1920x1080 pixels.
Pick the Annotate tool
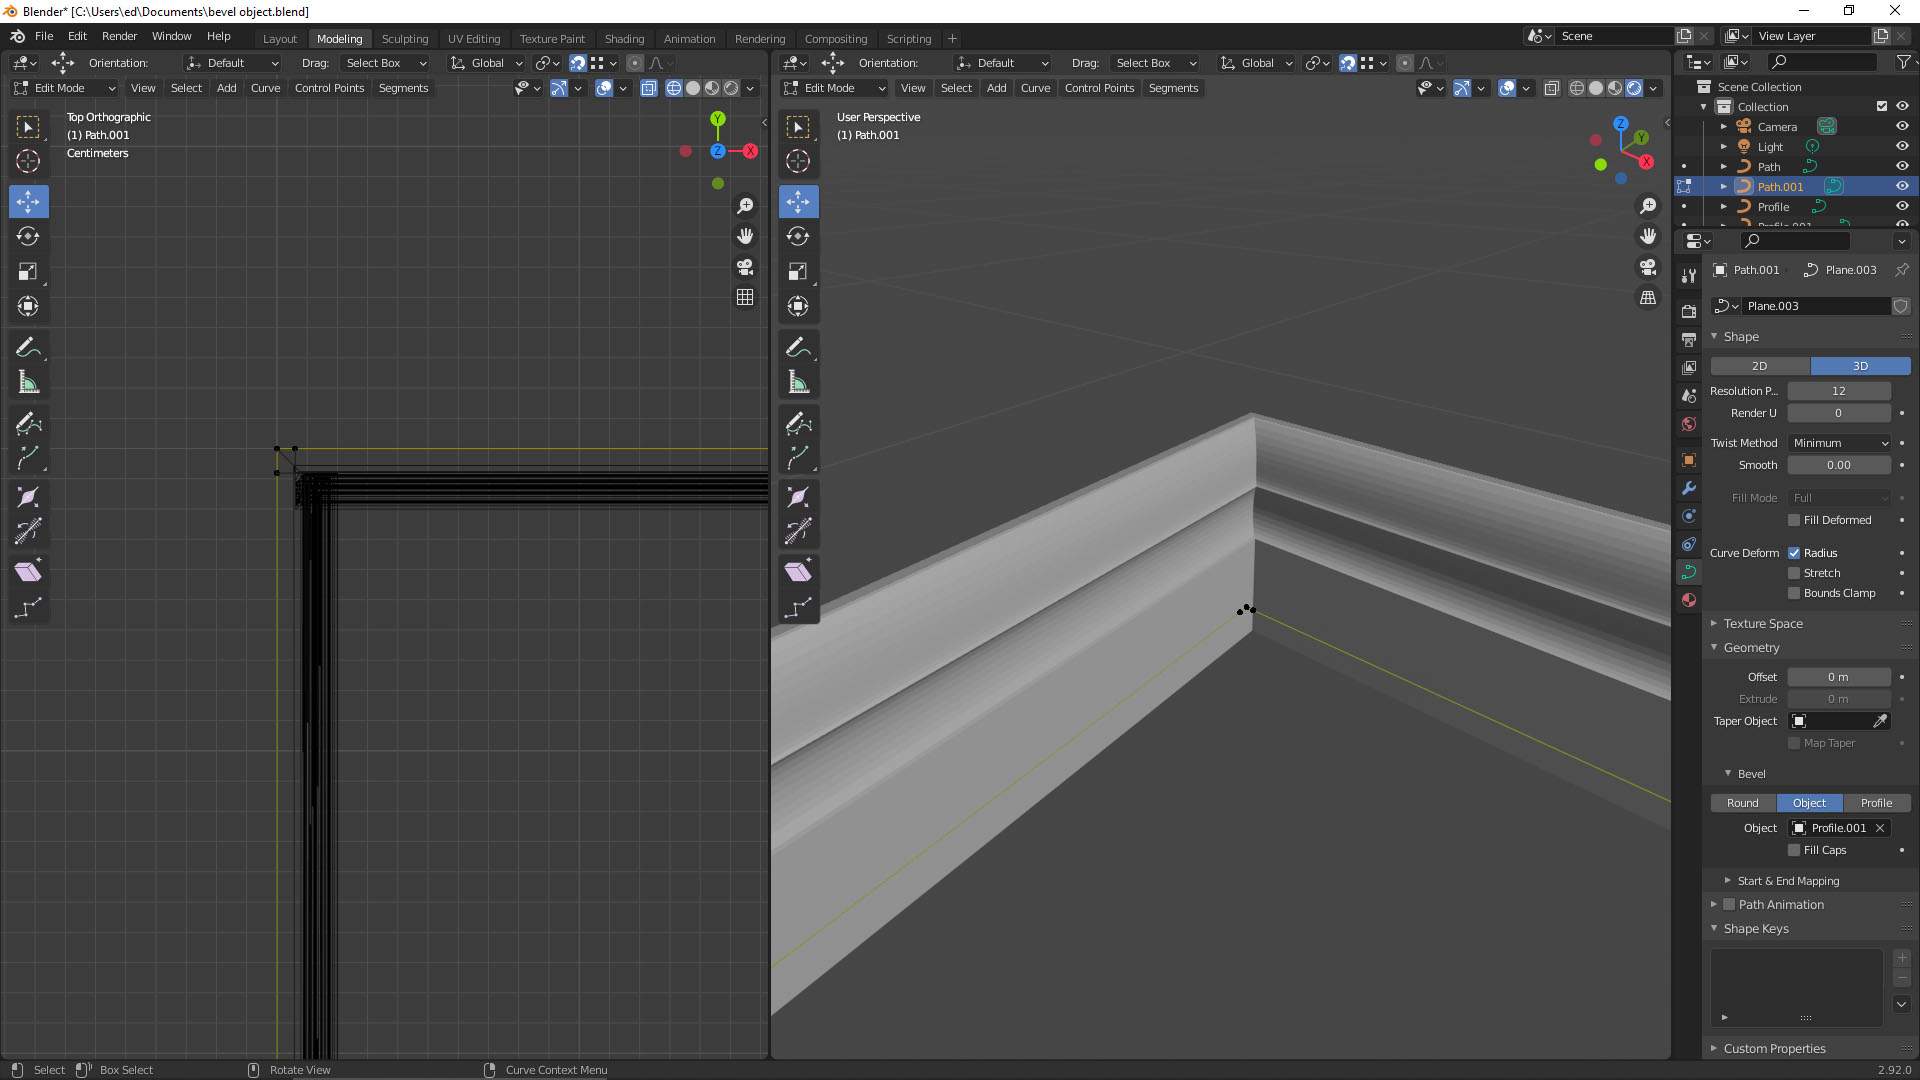click(x=28, y=347)
